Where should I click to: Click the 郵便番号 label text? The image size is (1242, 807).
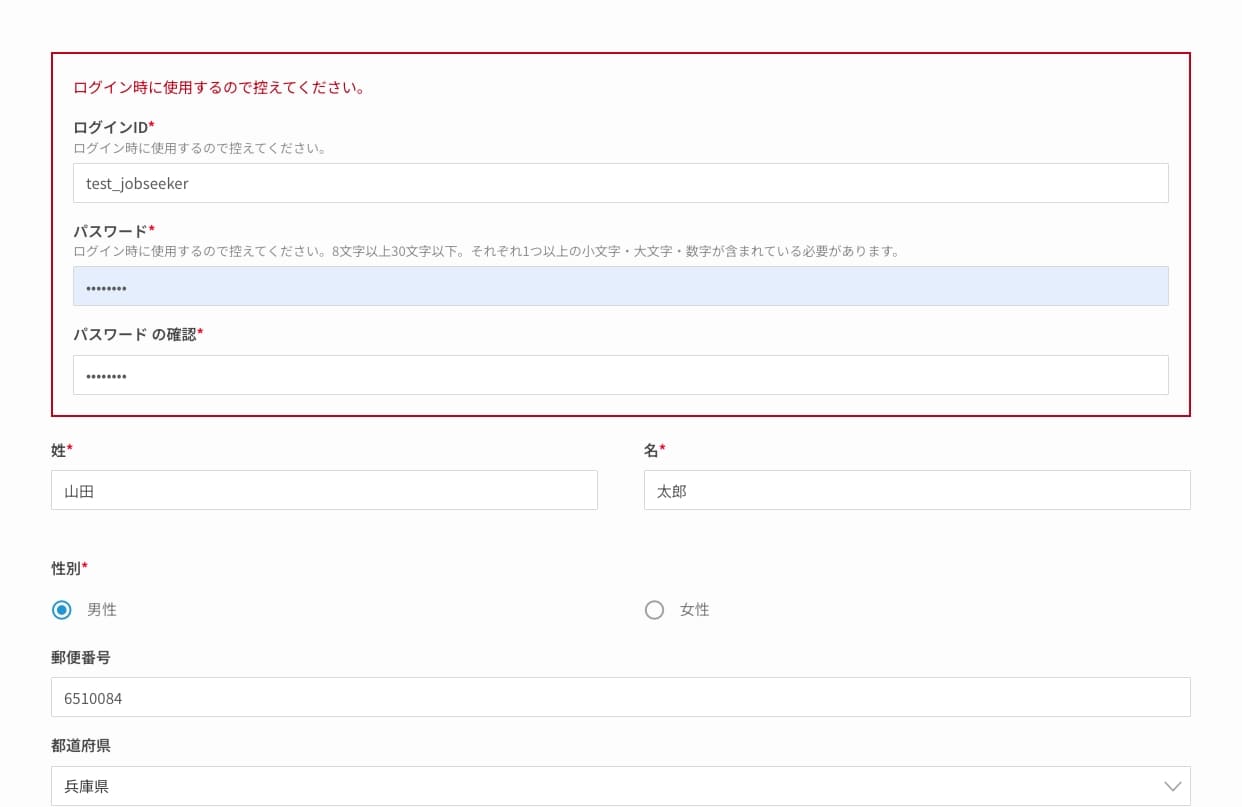[x=80, y=657]
